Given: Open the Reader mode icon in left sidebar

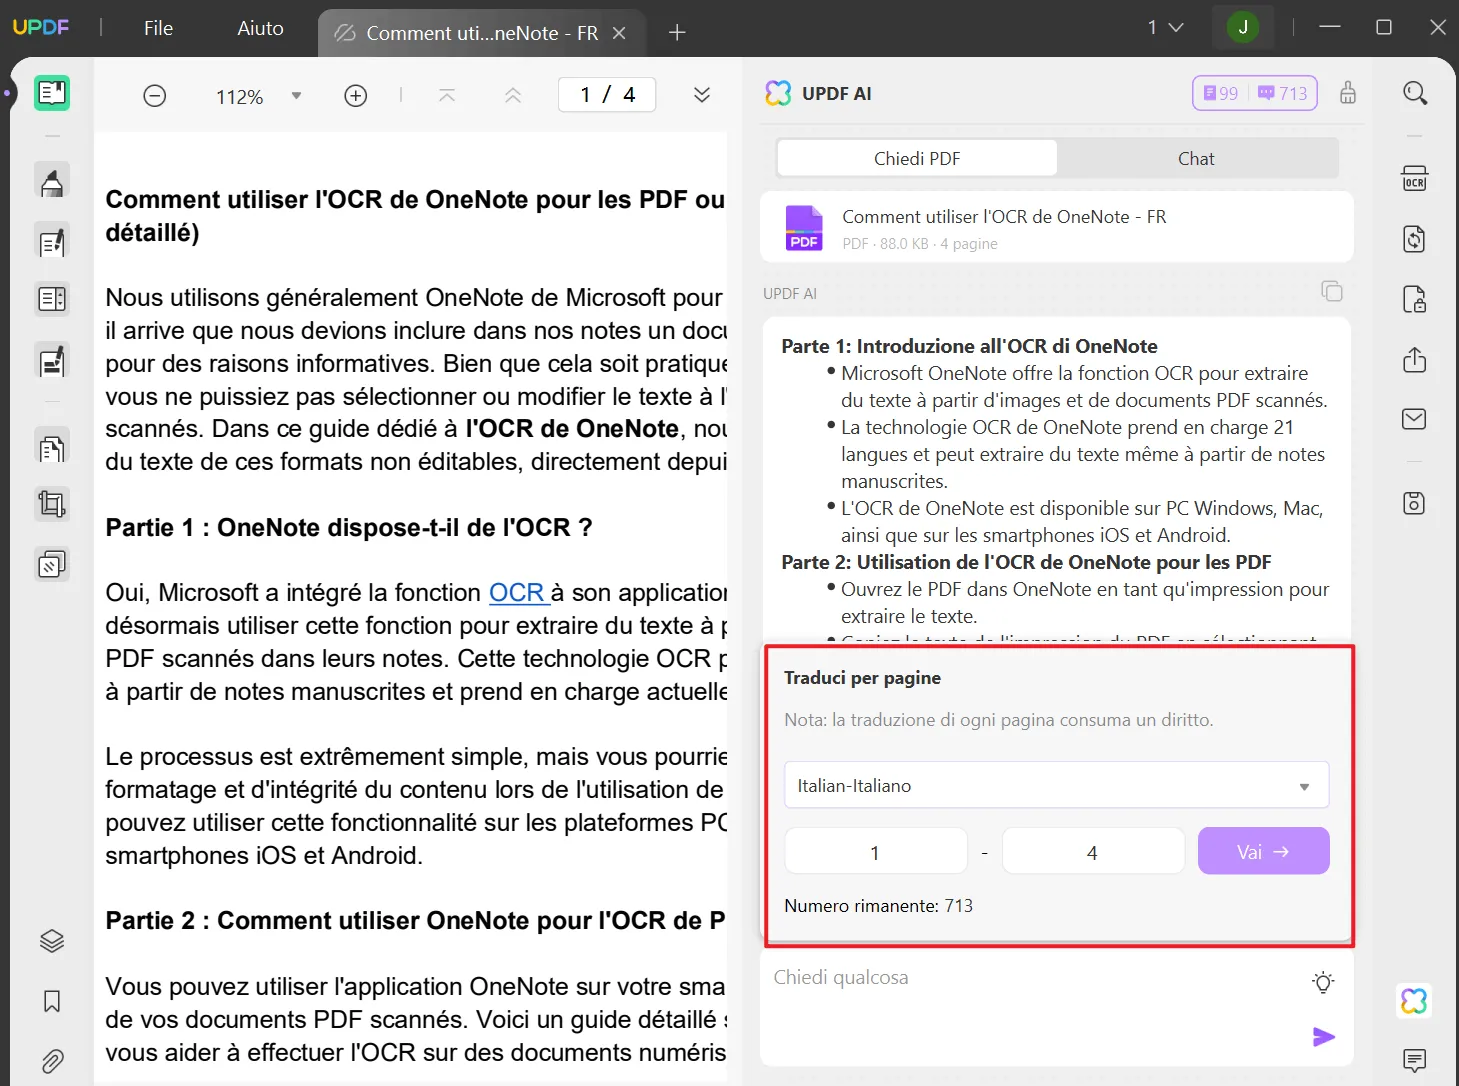Looking at the screenshot, I should coord(52,93).
